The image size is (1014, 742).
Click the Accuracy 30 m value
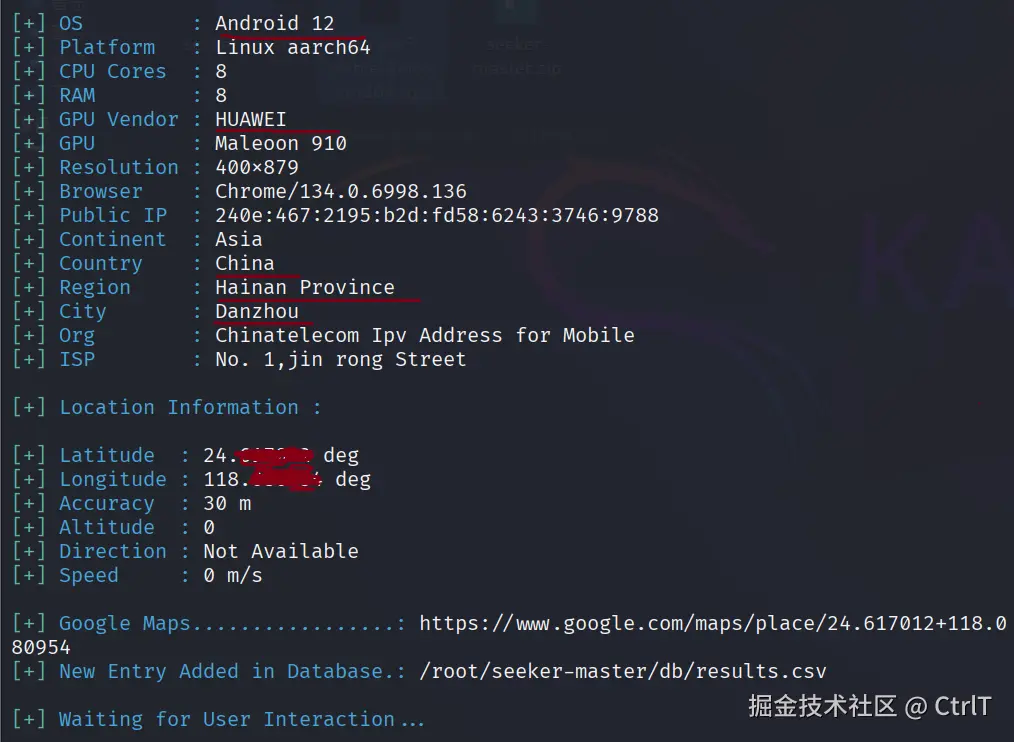click(227, 504)
